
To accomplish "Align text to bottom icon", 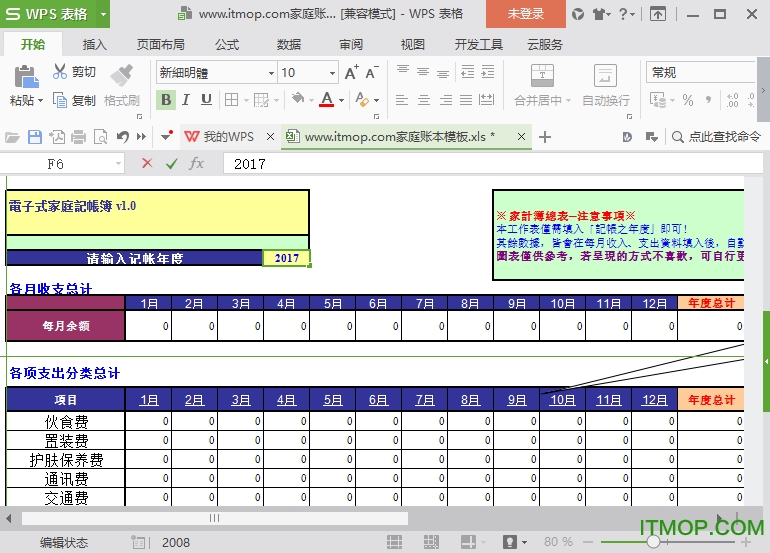I will 443,73.
